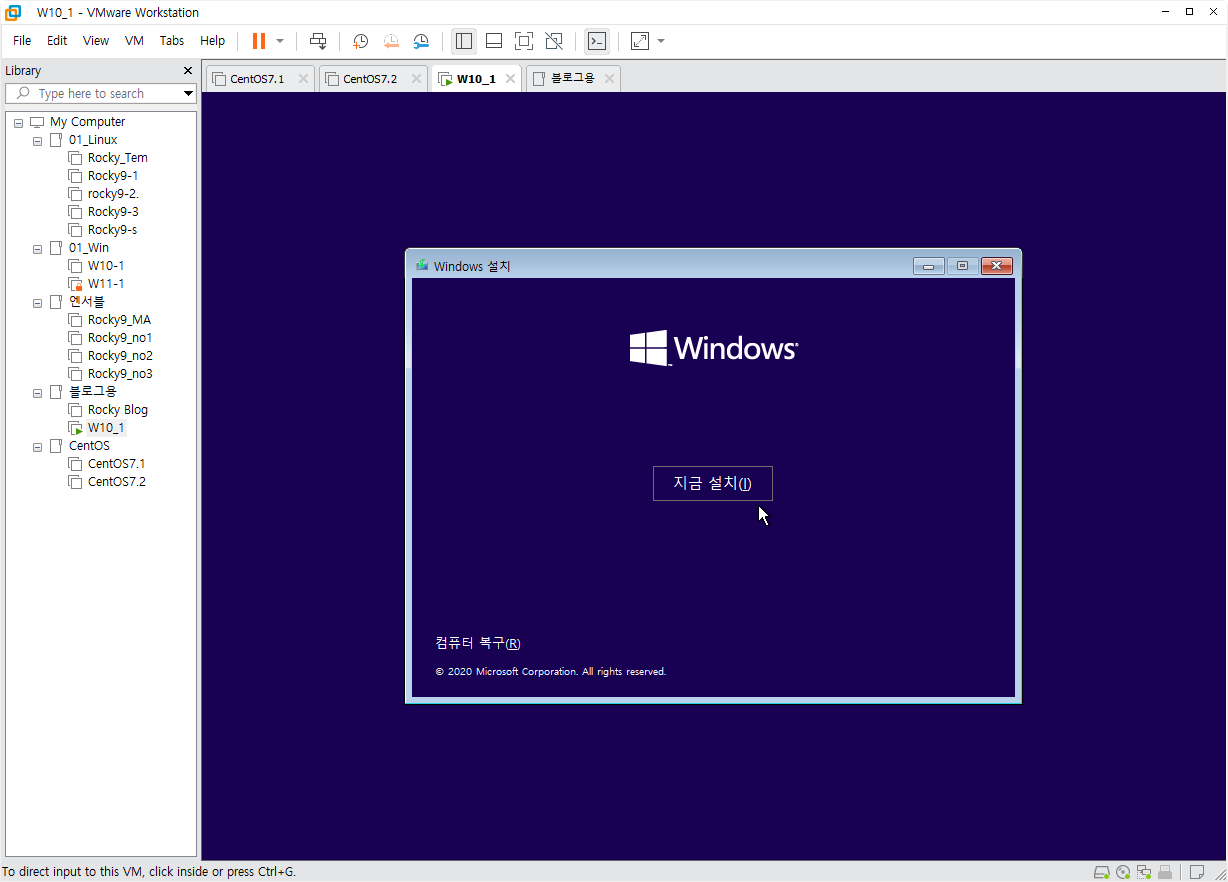The width and height of the screenshot is (1228, 882).
Task: Open the File menu
Action: pos(22,41)
